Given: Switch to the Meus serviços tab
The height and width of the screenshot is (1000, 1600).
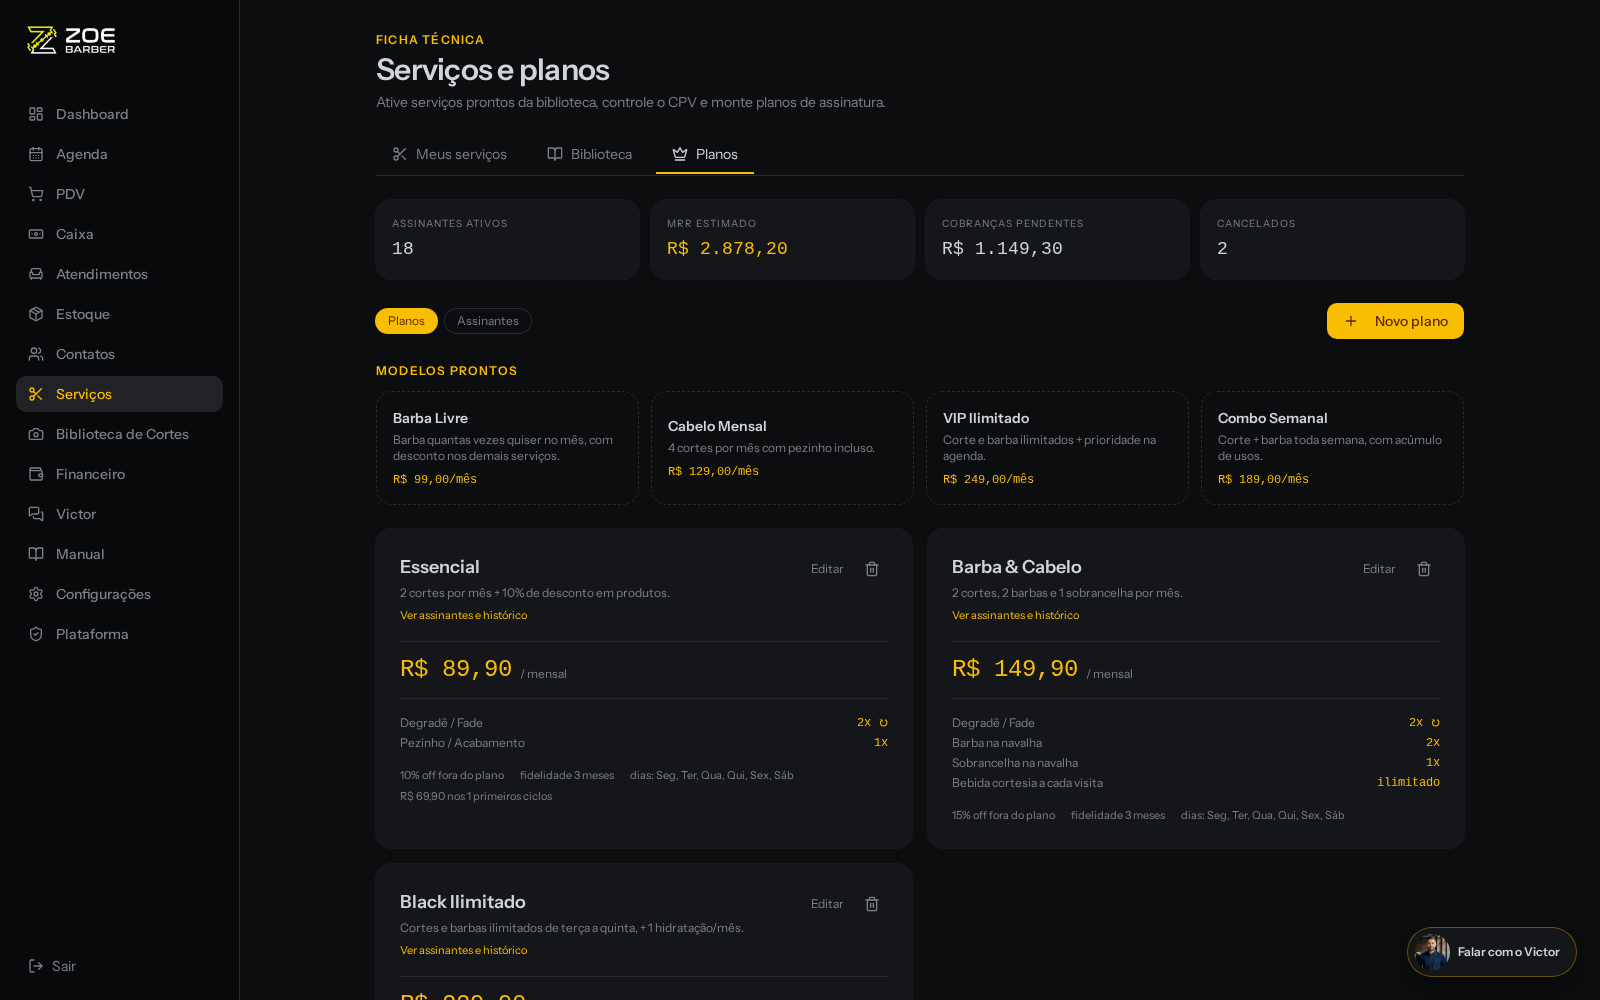Looking at the screenshot, I should pyautogui.click(x=449, y=154).
